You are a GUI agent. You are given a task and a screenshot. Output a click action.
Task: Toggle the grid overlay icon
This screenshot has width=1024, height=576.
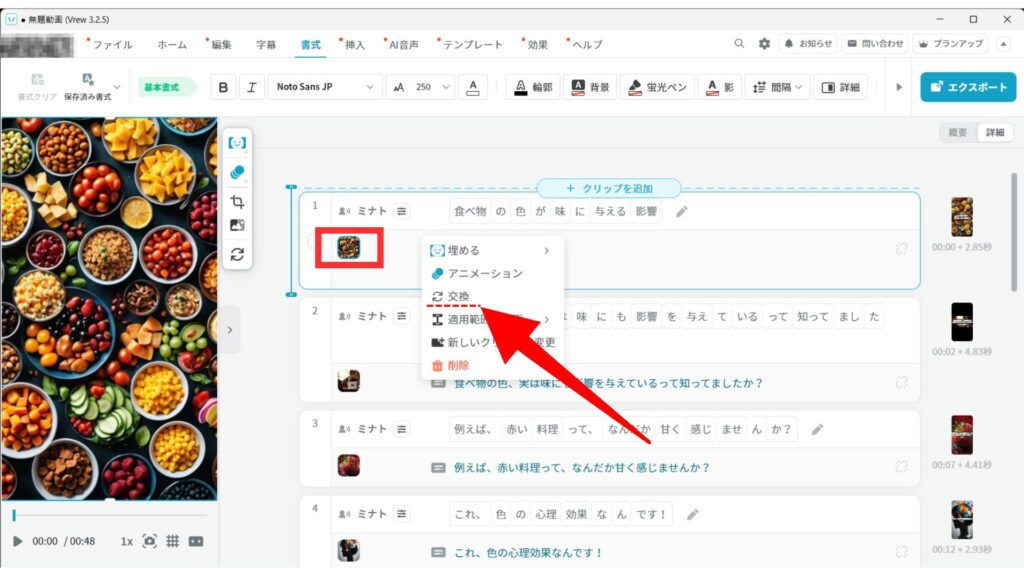172,541
